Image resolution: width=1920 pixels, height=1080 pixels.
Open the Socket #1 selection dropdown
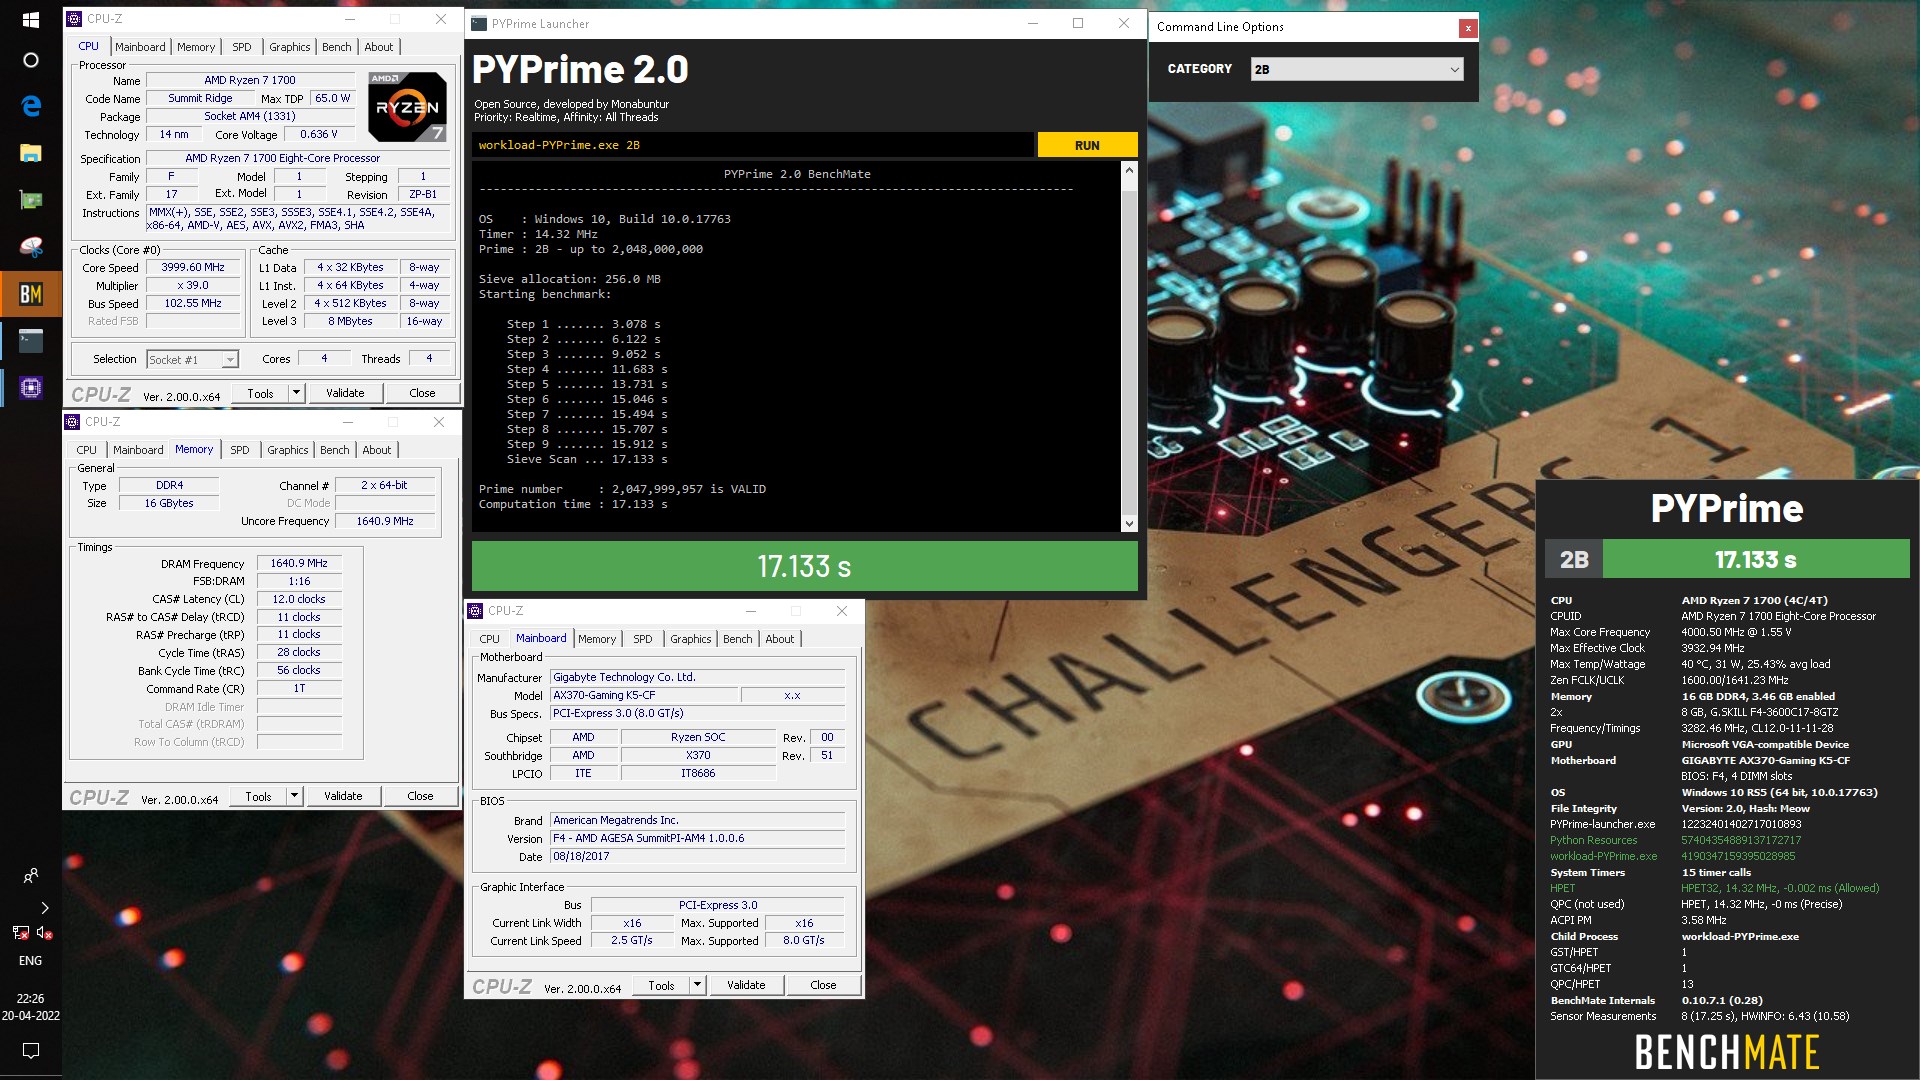tap(192, 360)
